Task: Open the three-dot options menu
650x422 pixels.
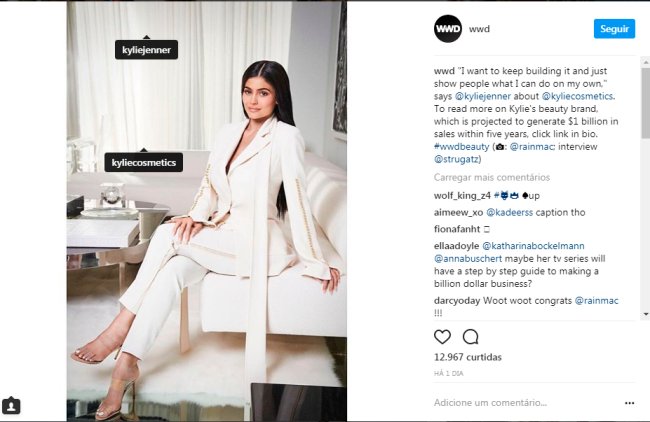Action: click(629, 403)
